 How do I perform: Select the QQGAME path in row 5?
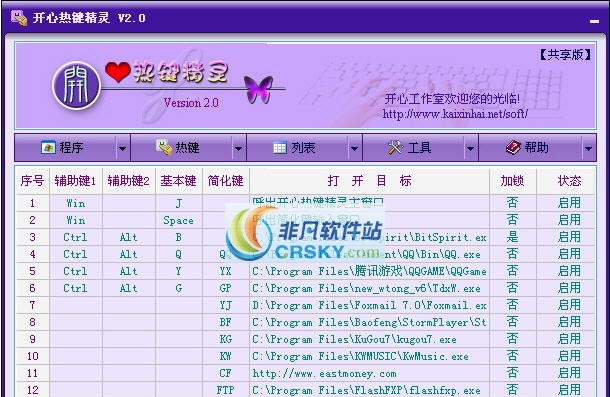tap(369, 271)
